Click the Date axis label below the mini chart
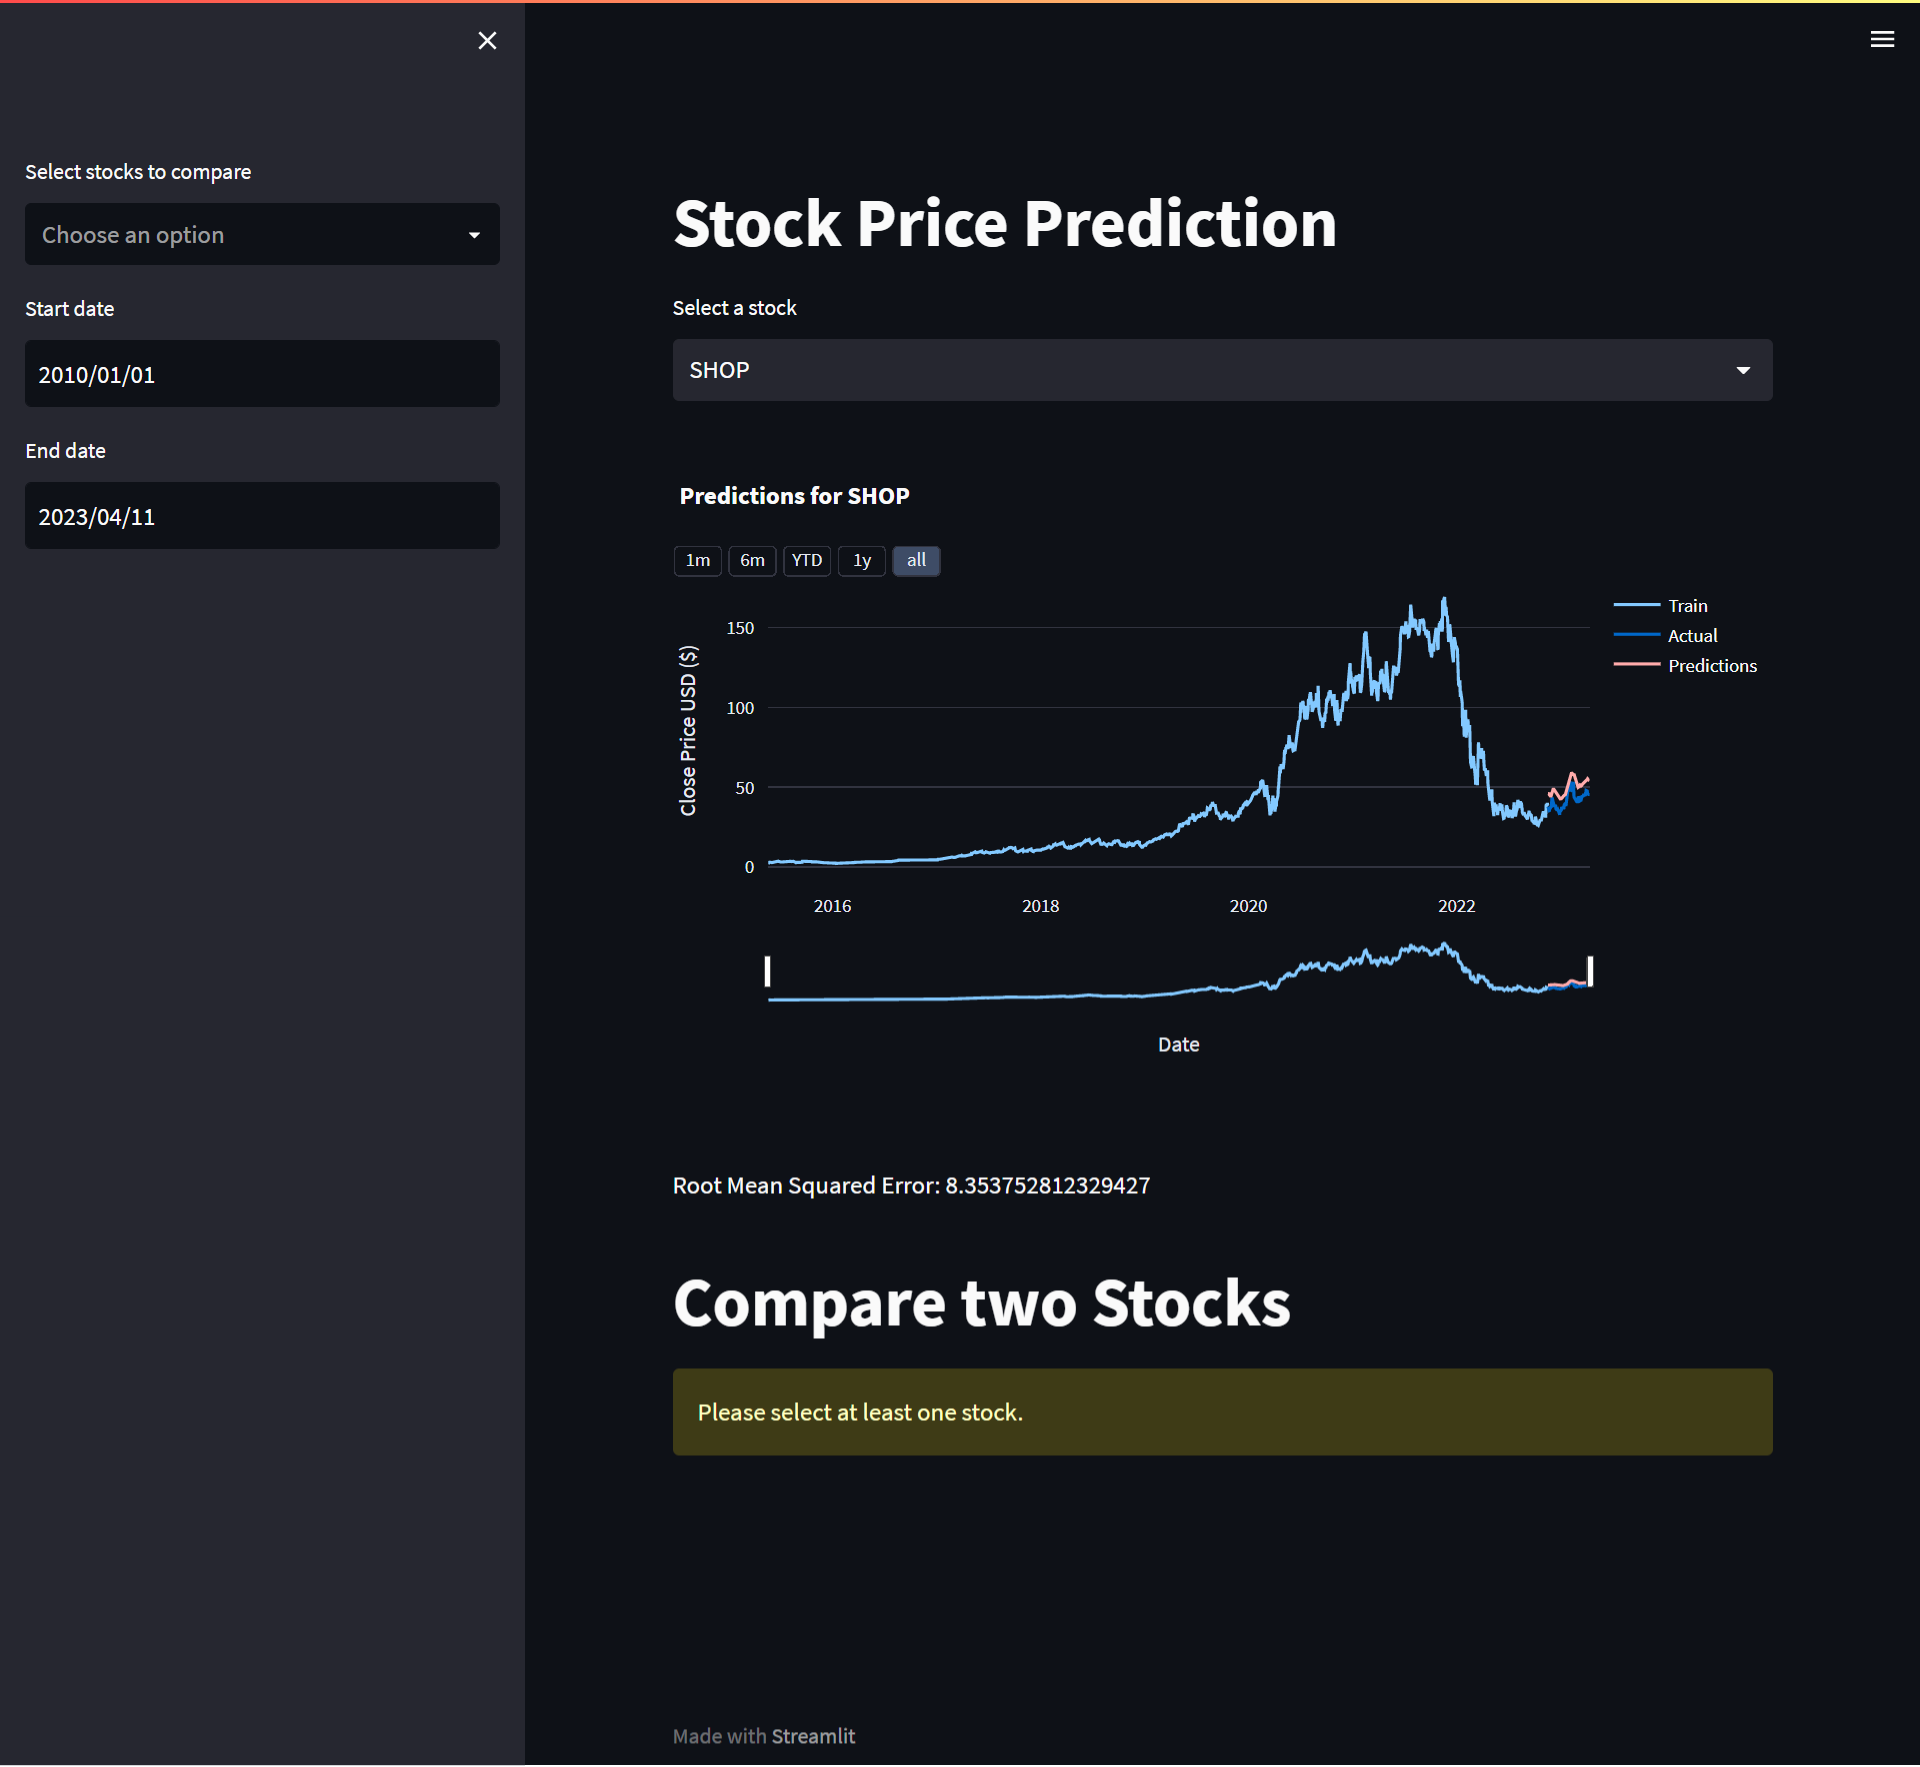 tap(1178, 1043)
